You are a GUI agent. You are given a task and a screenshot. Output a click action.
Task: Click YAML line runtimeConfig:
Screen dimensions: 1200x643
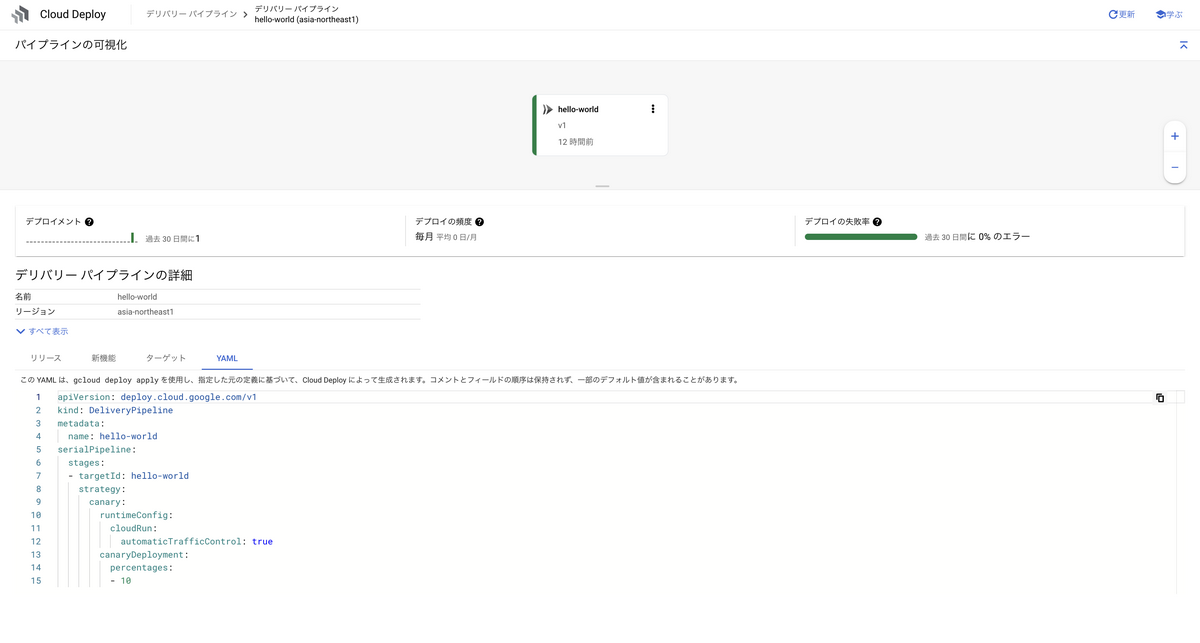coord(136,515)
